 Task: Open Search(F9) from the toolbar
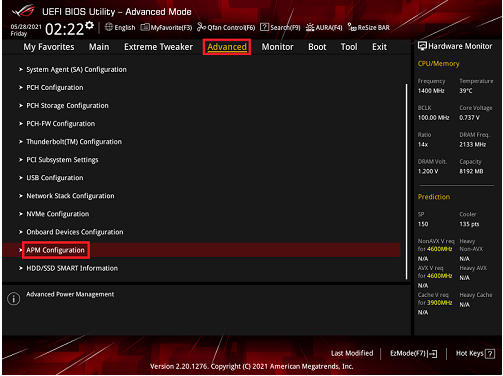[x=280, y=27]
